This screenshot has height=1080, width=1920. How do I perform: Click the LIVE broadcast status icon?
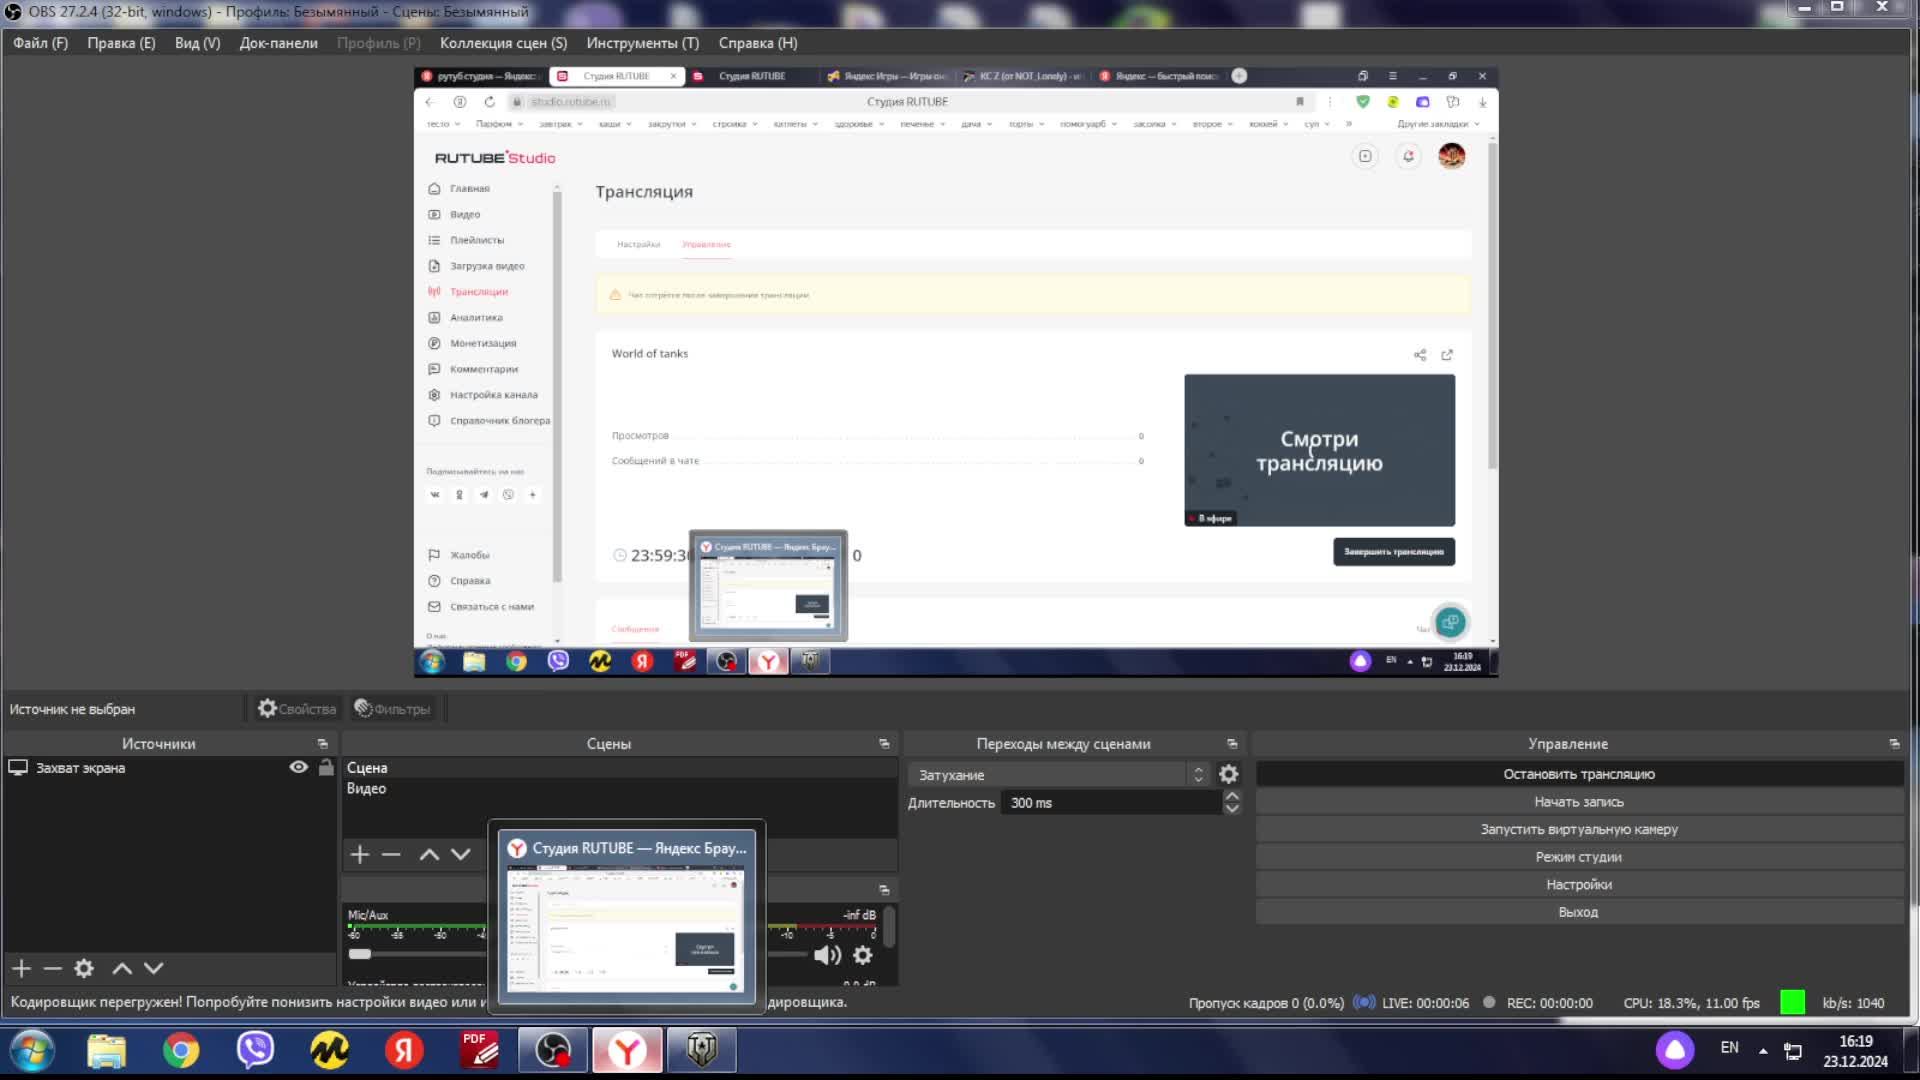click(1364, 1002)
